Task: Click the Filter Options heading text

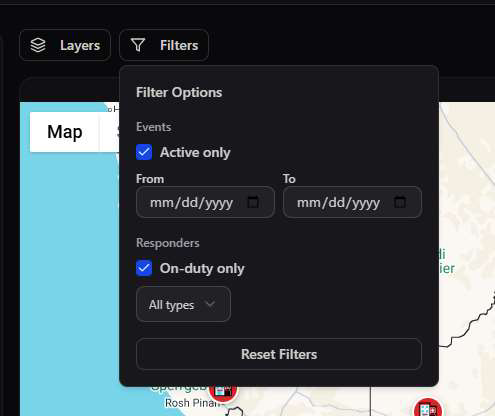Action: 179,92
